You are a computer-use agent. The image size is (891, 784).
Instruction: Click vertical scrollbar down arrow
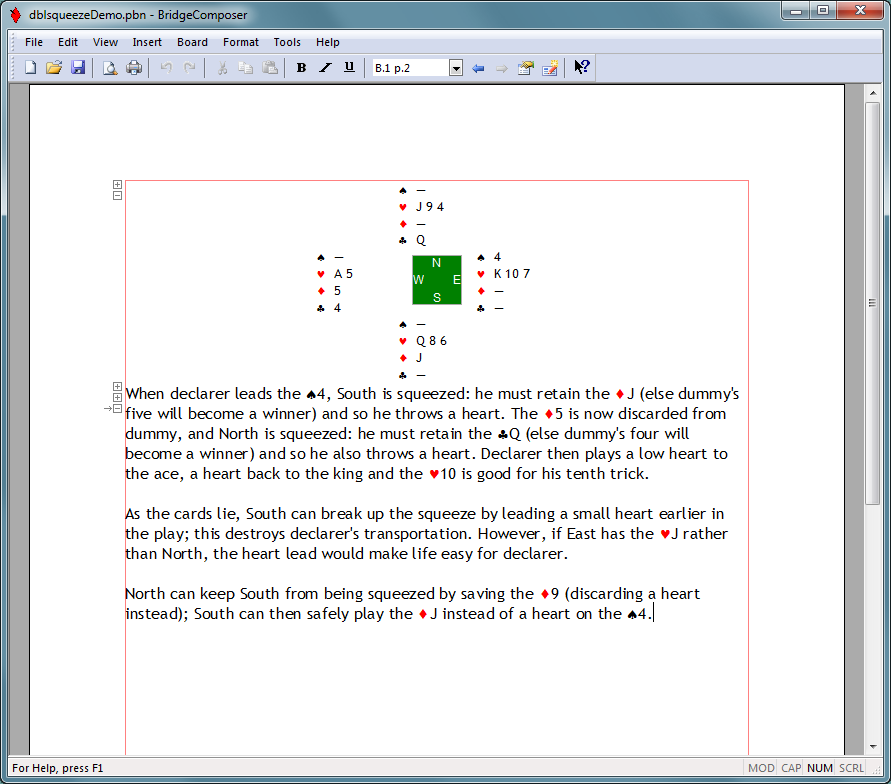pyautogui.click(x=873, y=747)
